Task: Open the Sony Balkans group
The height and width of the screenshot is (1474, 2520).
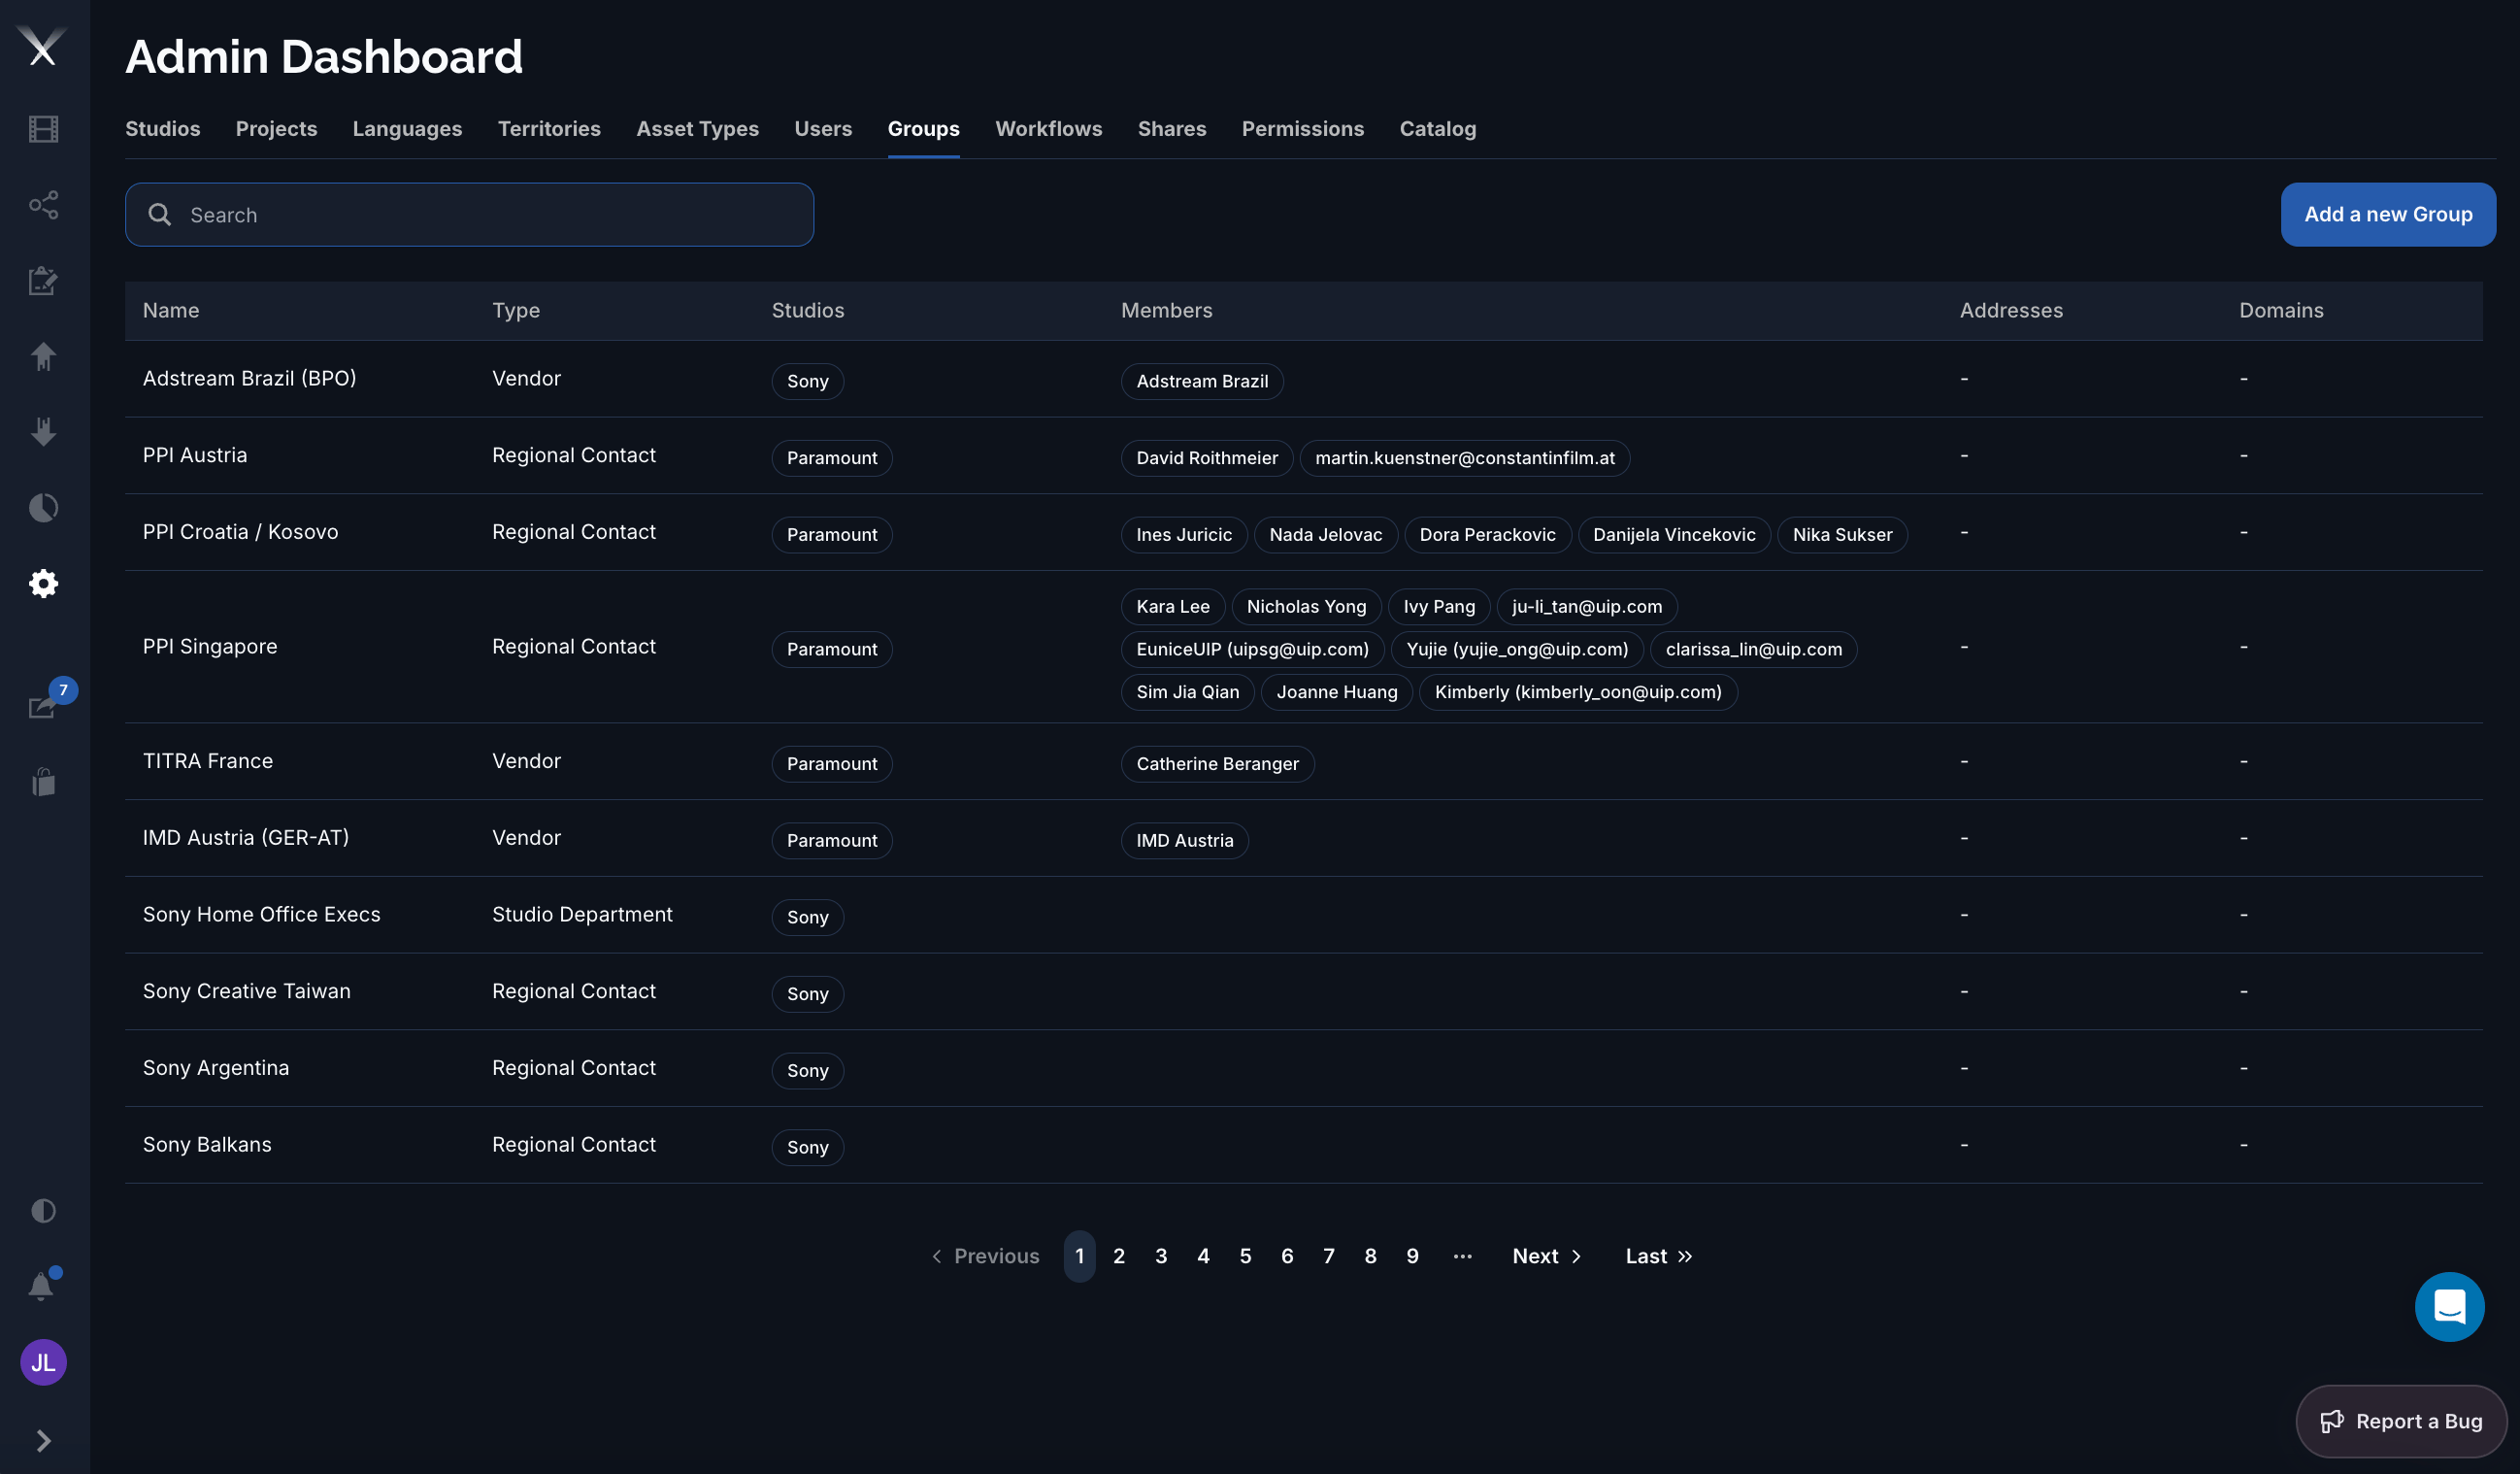Action: coord(207,1144)
